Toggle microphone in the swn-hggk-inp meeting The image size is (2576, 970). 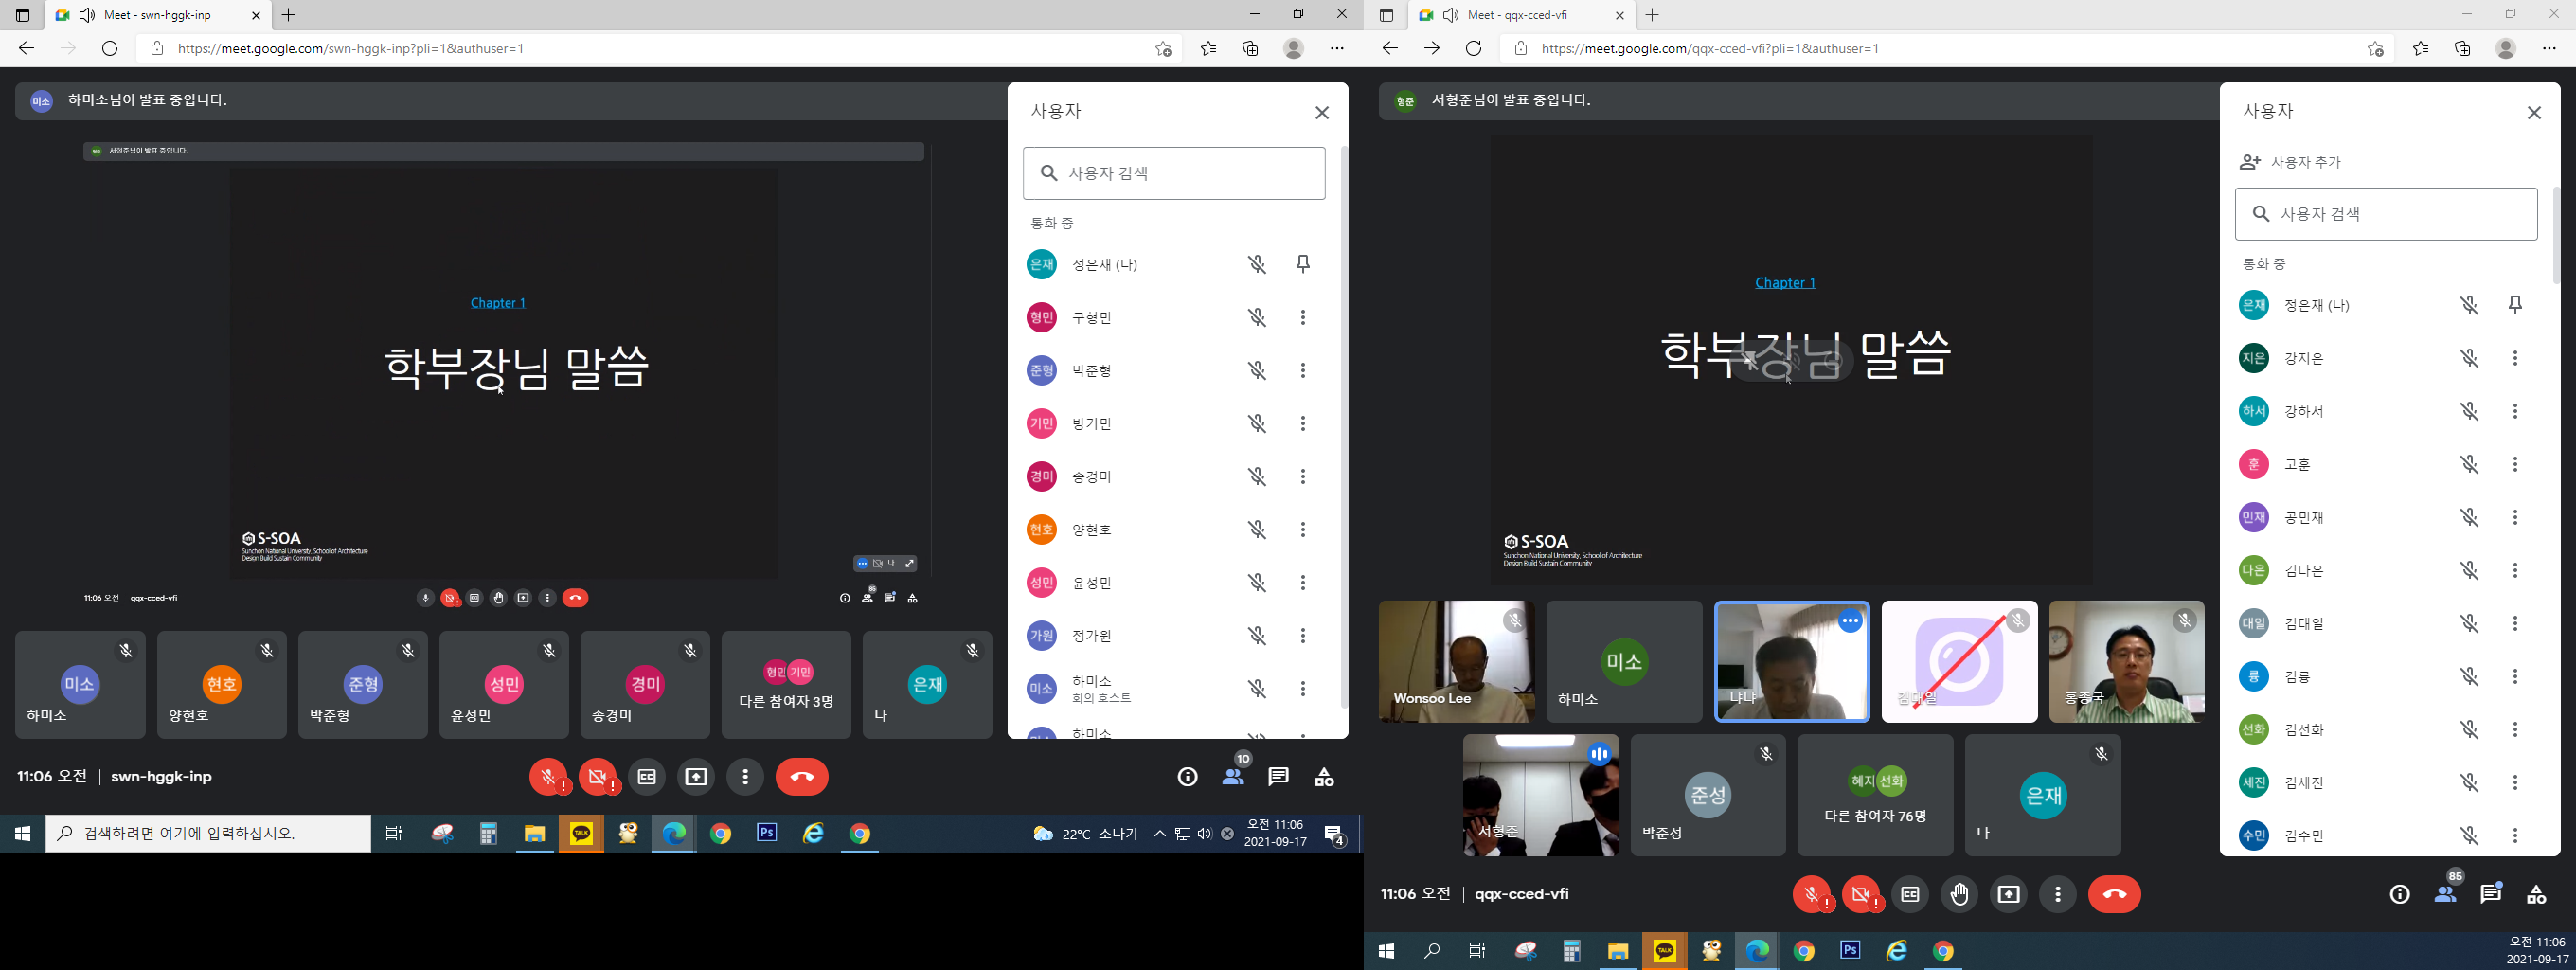click(548, 777)
